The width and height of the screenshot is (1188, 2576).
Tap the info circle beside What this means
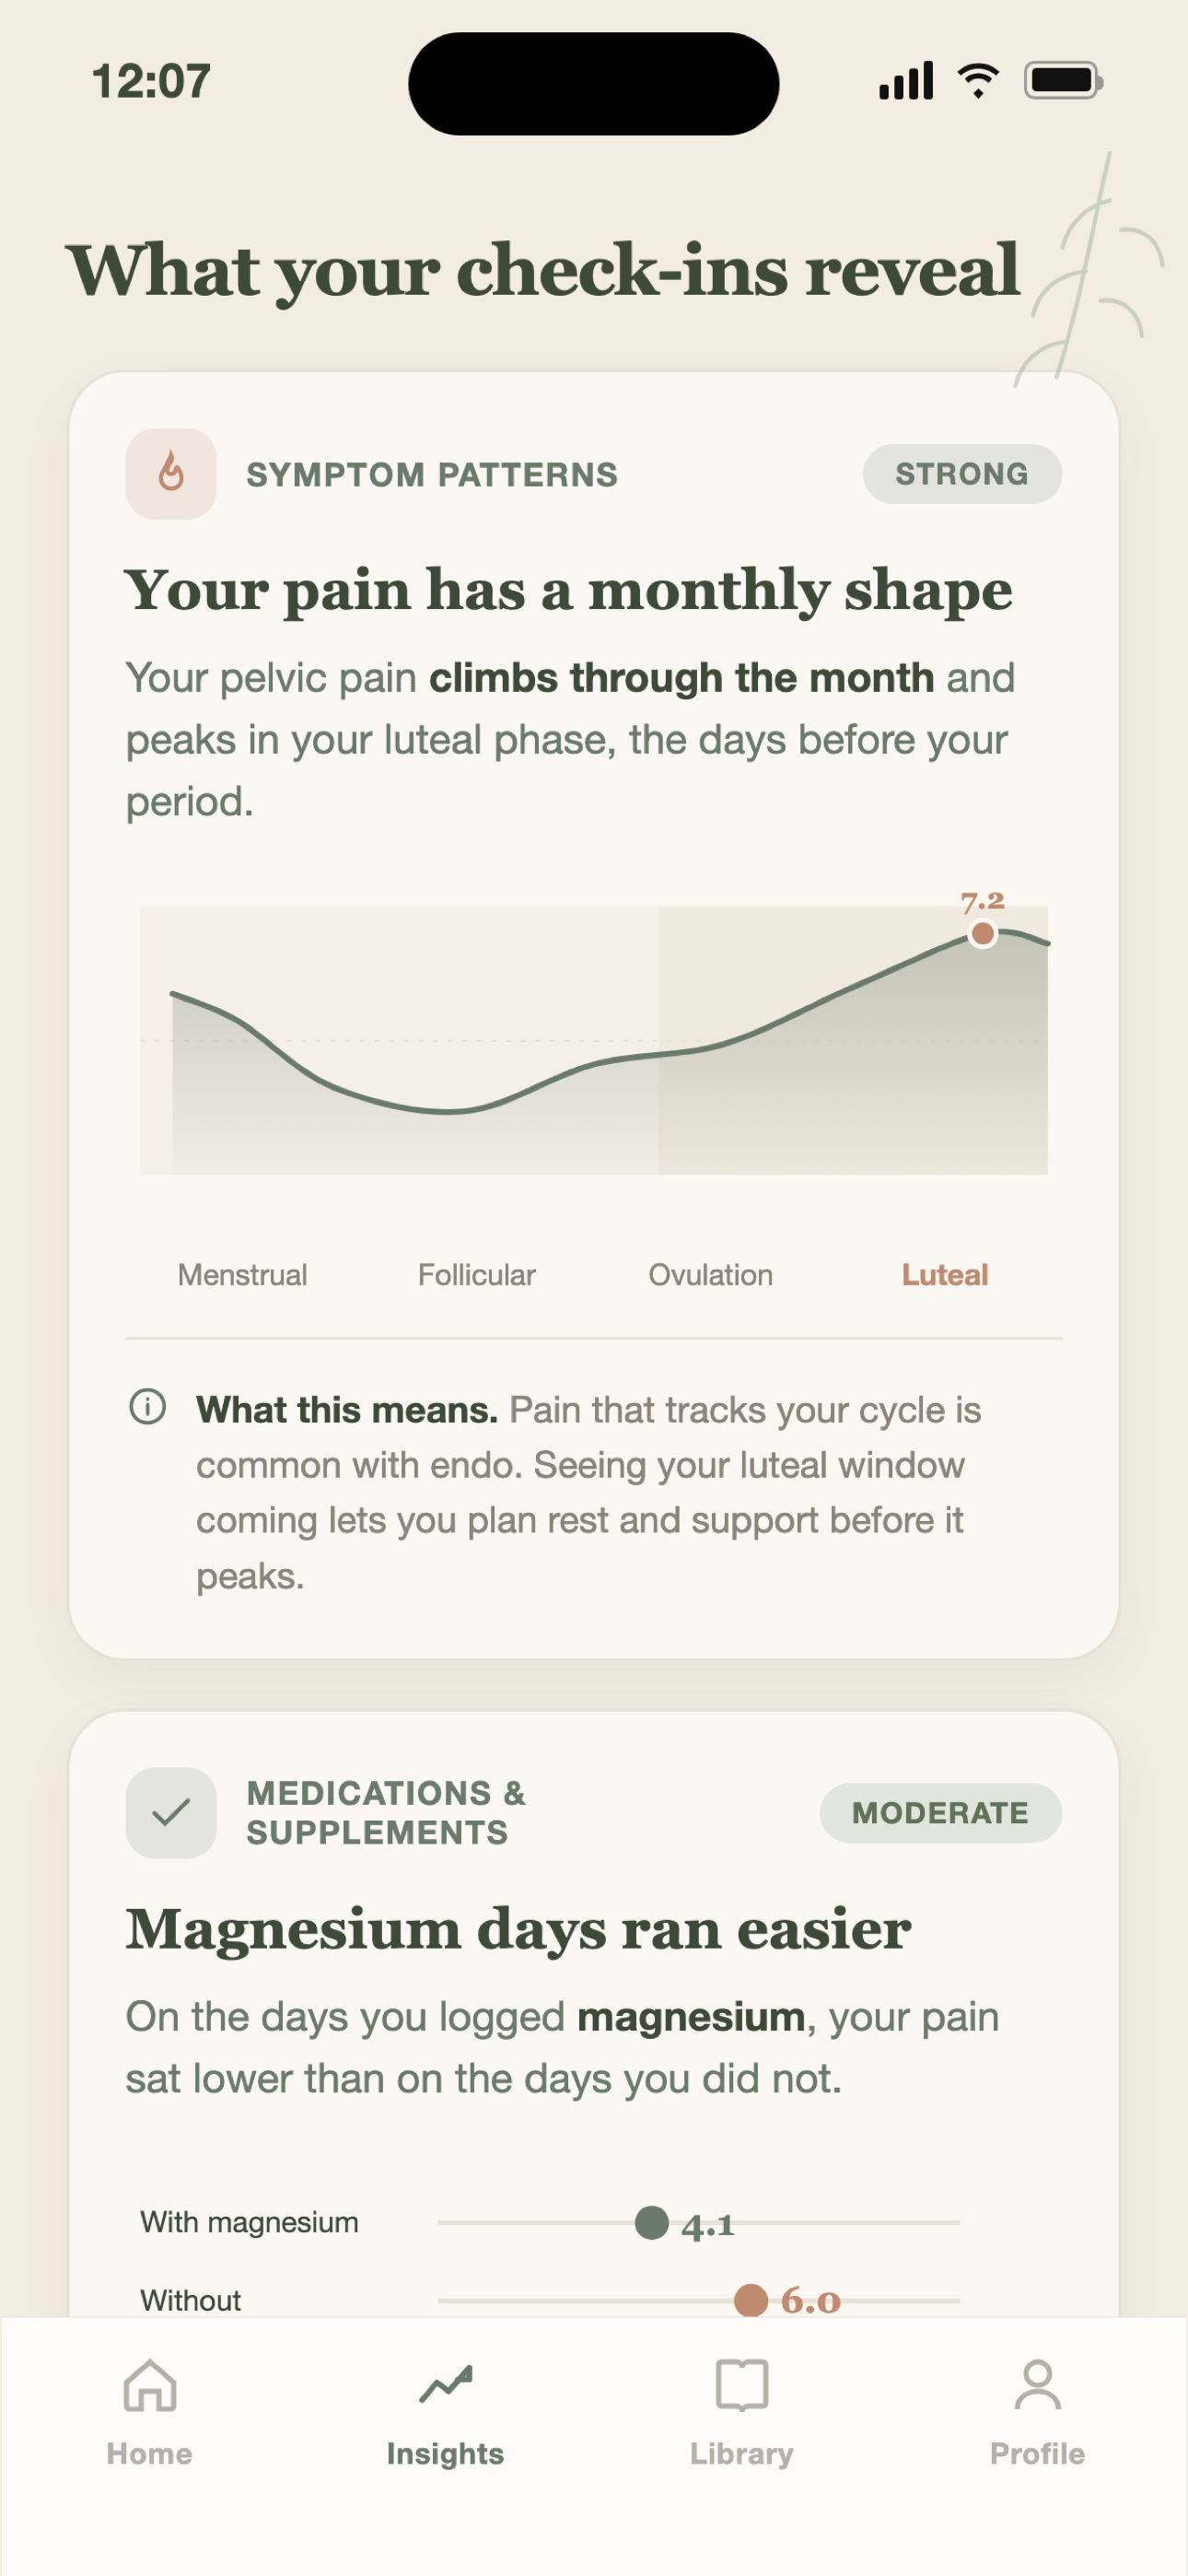tap(148, 1407)
